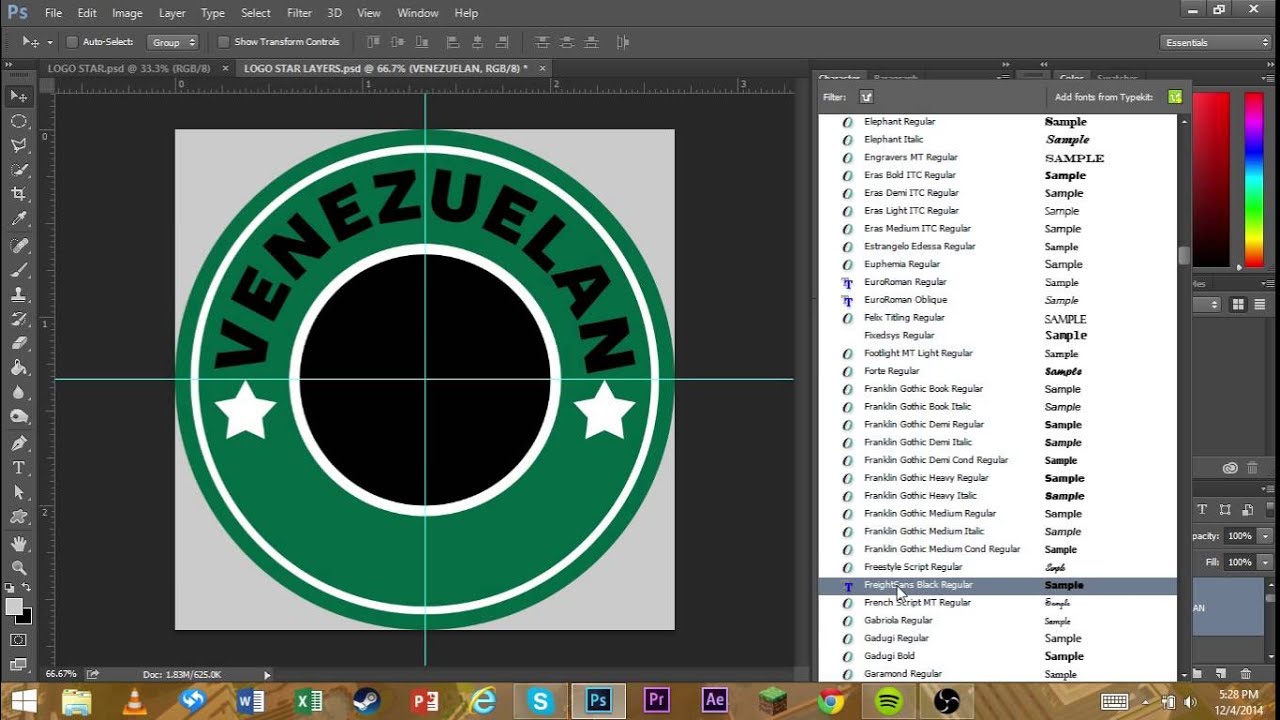Open the Opacity slider dropdown arrow

click(x=1265, y=536)
